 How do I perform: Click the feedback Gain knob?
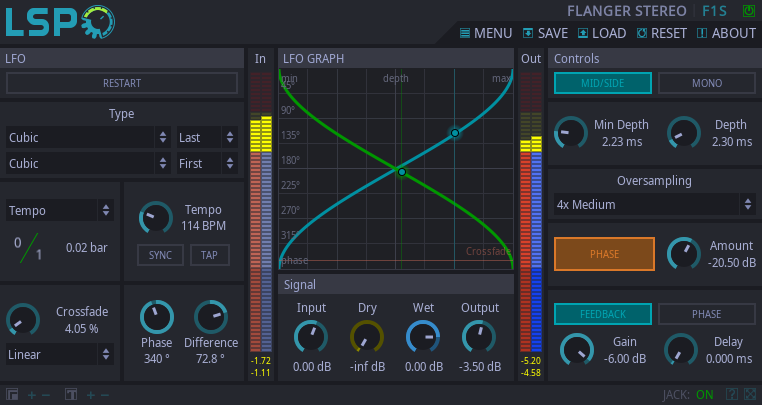tap(577, 350)
